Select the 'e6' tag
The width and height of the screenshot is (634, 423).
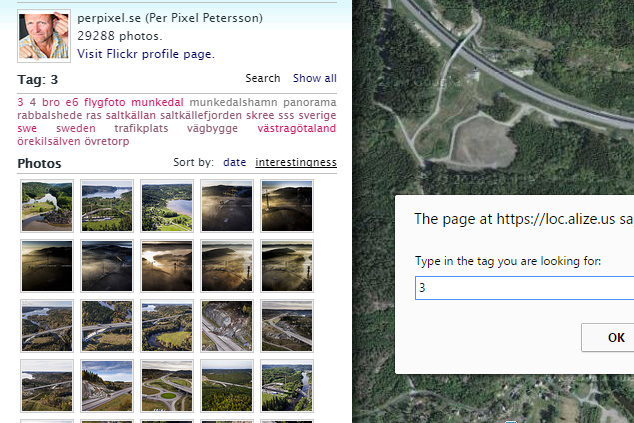pos(72,102)
